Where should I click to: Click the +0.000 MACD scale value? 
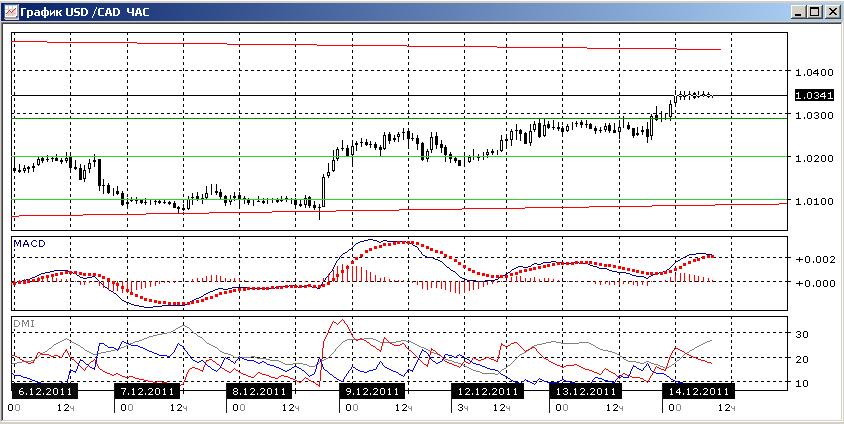click(814, 284)
